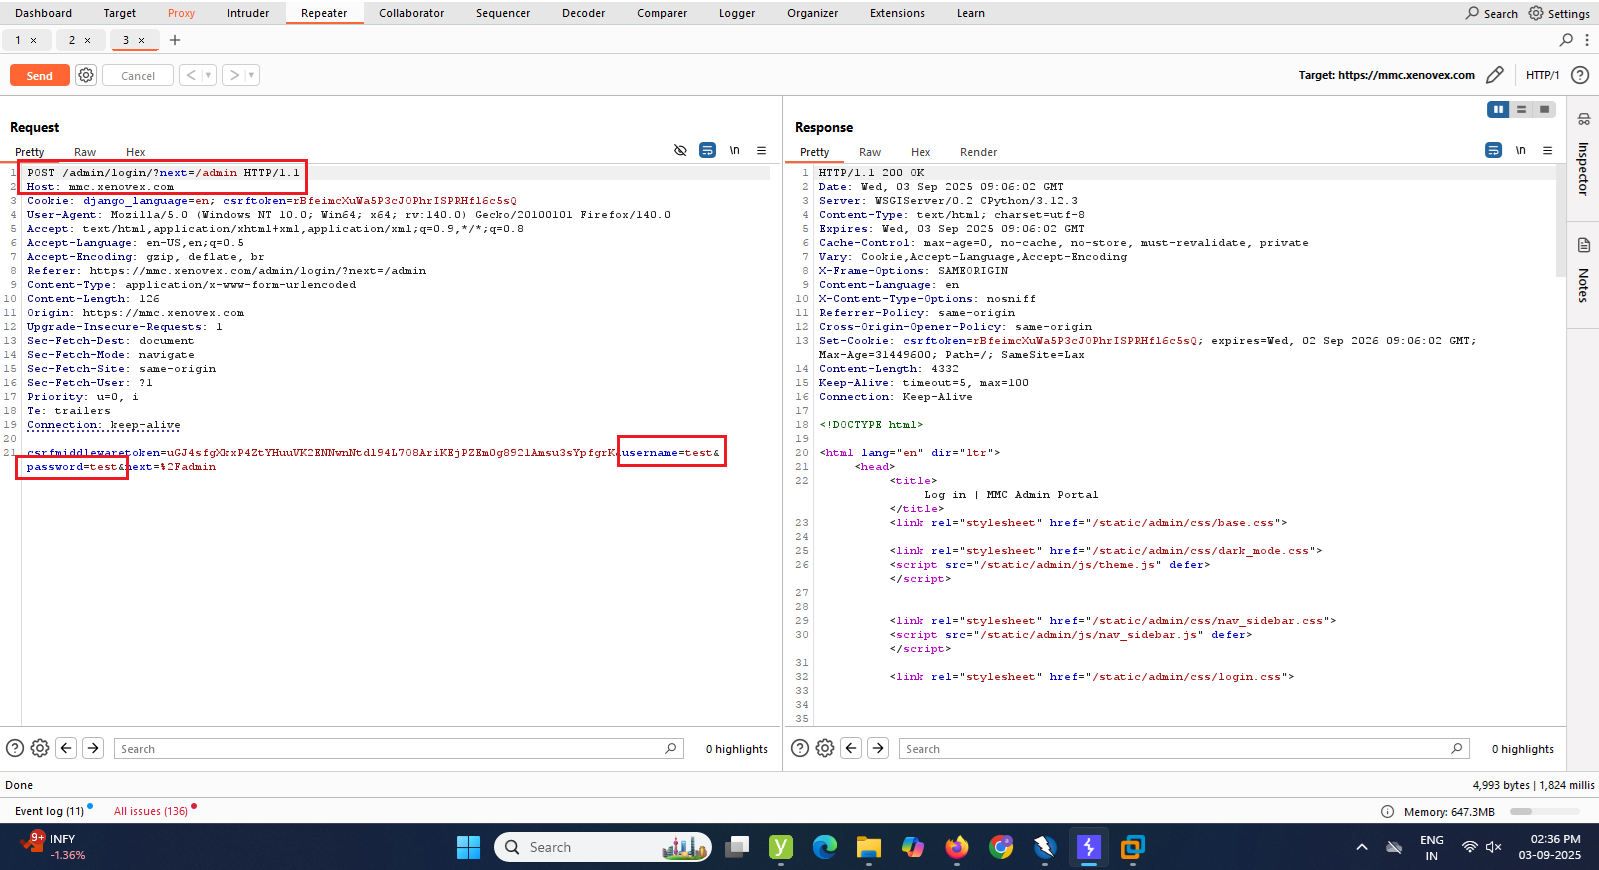Open All issues (136) link
Viewport: 1599px width, 870px height.
[150, 811]
